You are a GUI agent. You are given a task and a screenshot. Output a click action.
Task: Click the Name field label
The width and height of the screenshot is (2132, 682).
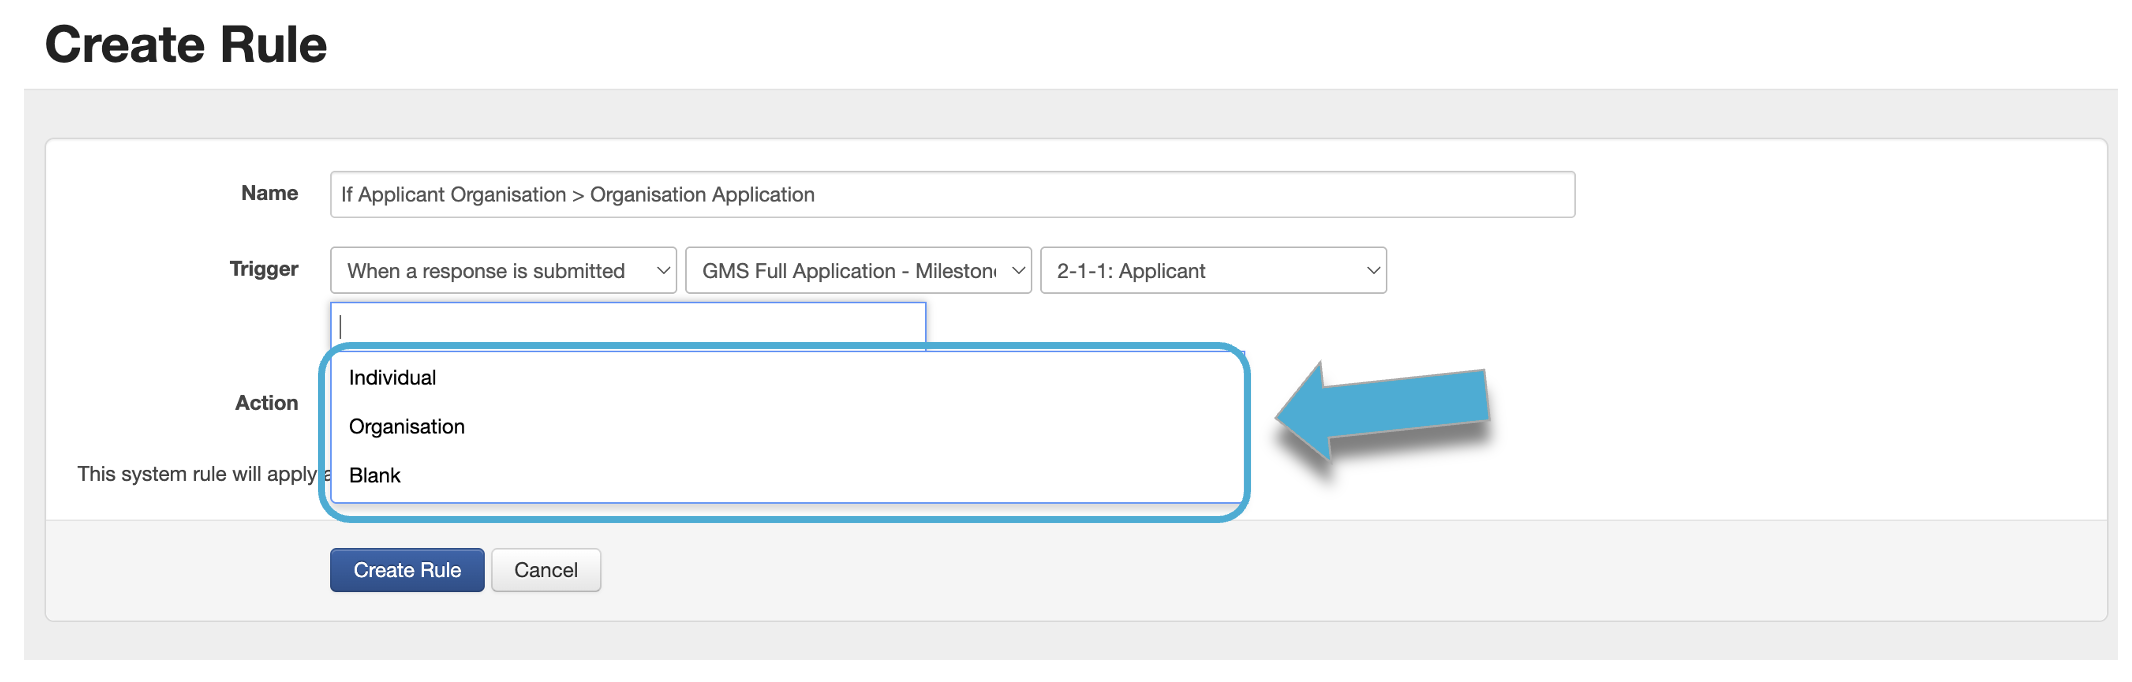pos(269,193)
